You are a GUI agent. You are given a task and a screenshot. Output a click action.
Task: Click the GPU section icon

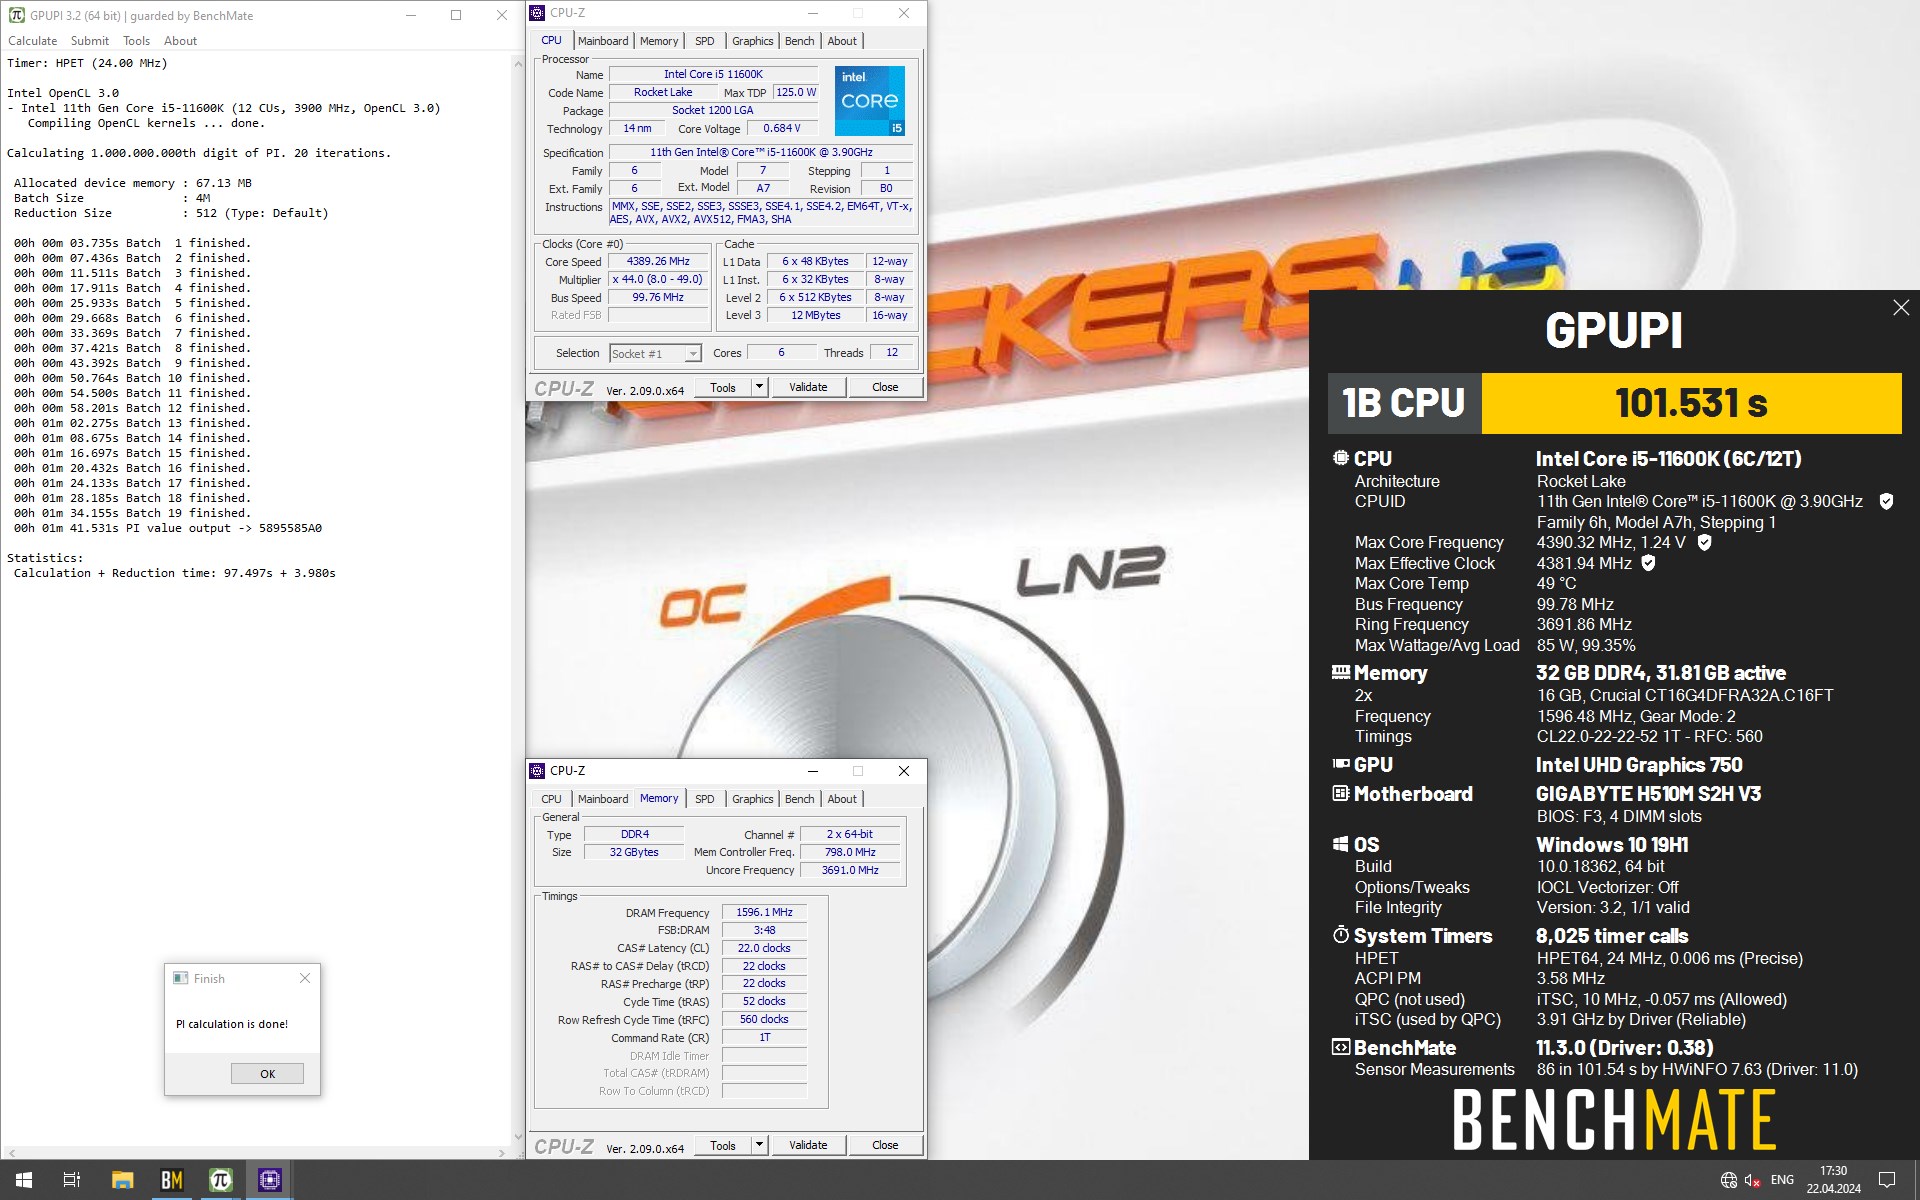point(1341,763)
